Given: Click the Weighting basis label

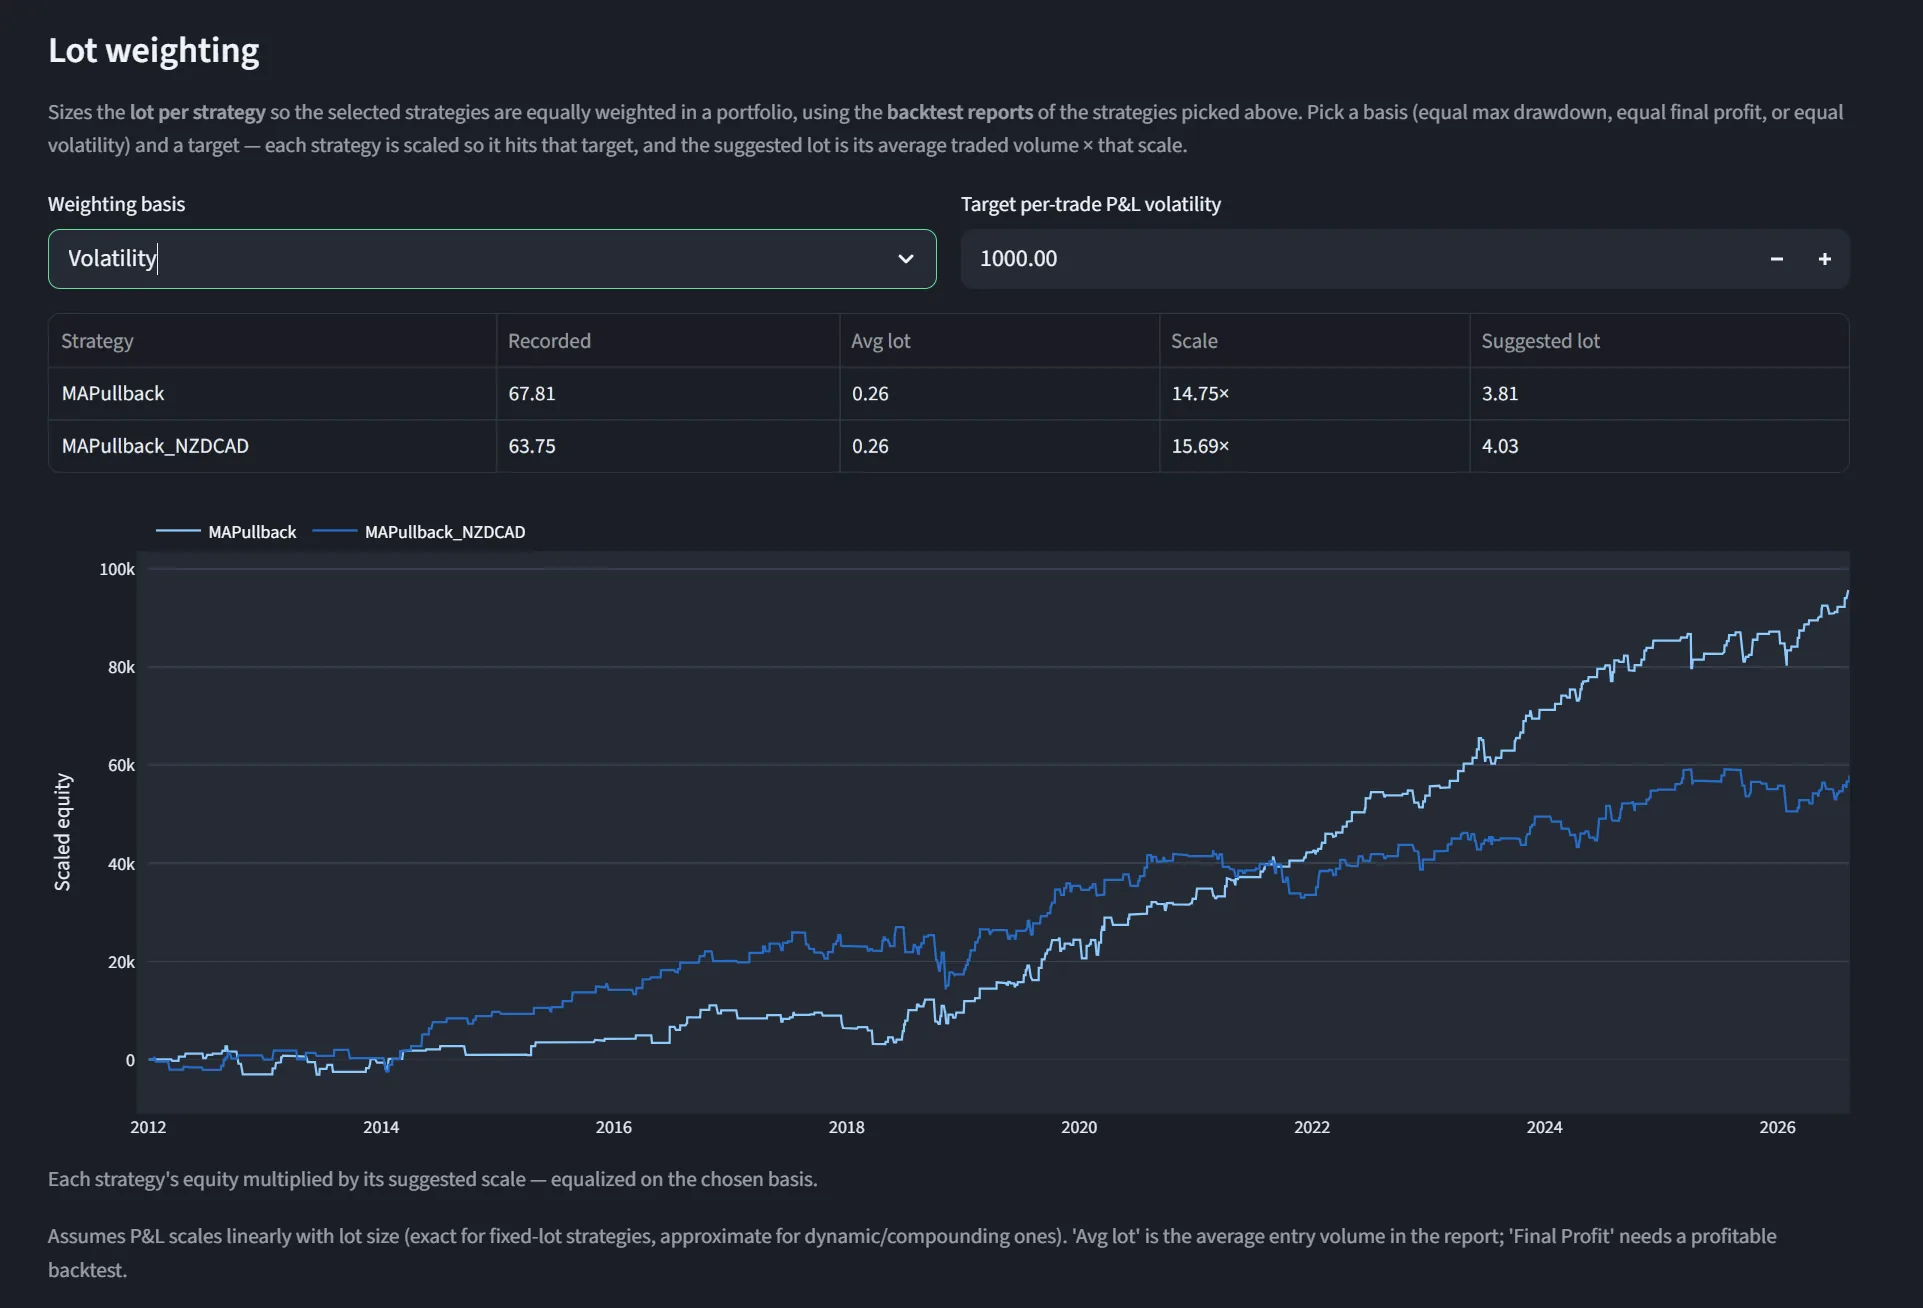Looking at the screenshot, I should point(116,204).
